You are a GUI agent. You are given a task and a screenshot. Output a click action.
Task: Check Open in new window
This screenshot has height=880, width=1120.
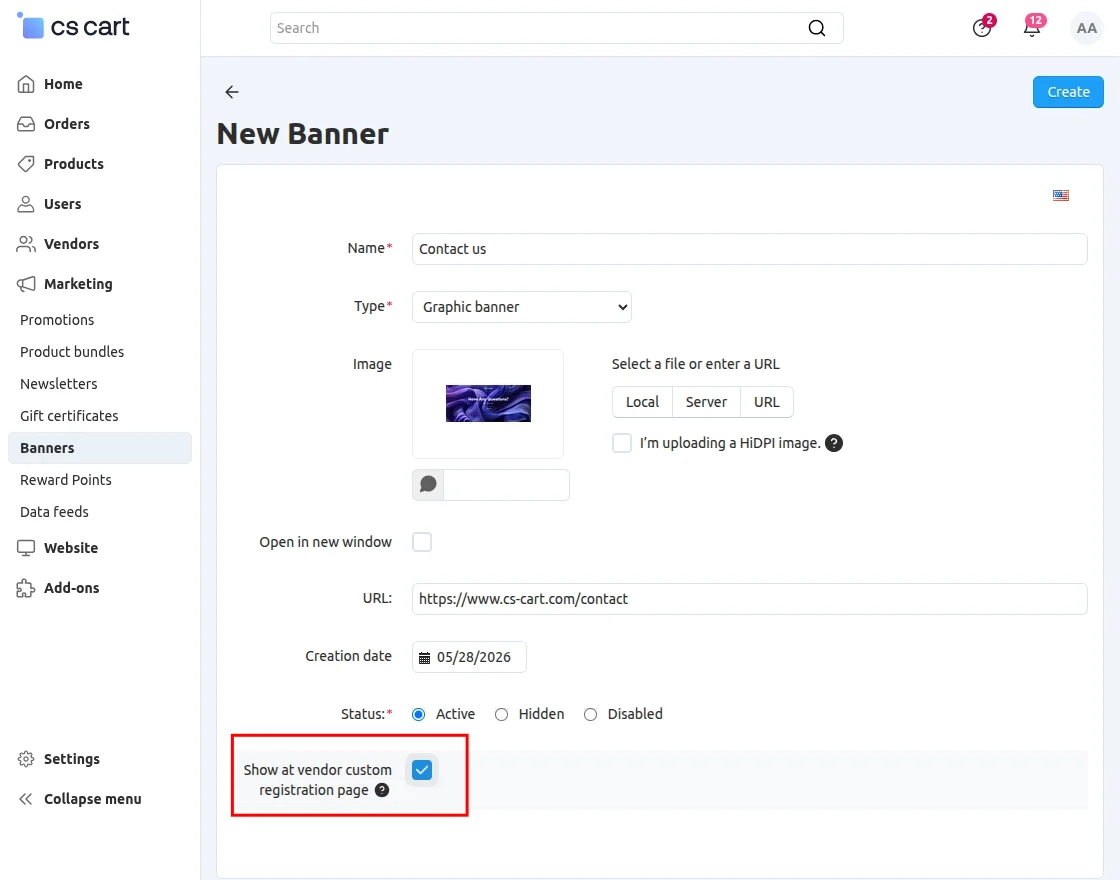pos(422,542)
